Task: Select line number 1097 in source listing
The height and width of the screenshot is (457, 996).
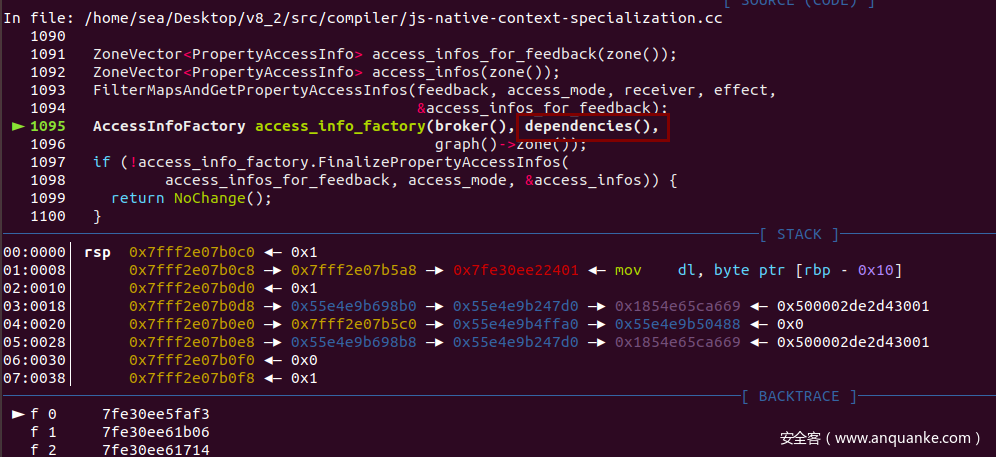Action: 48,163
